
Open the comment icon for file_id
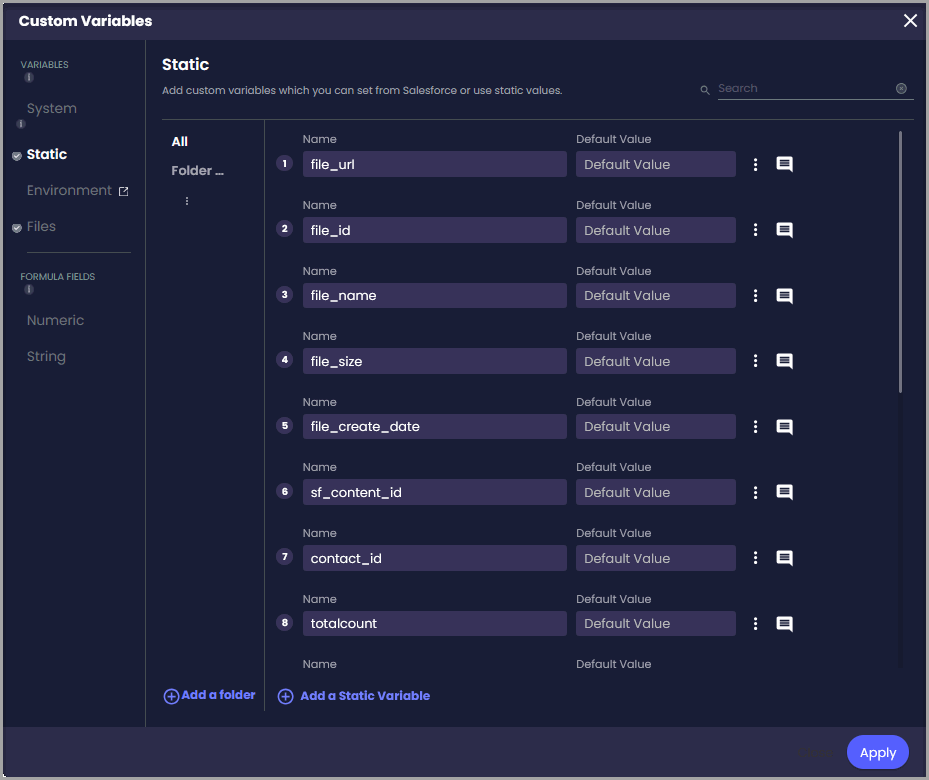[784, 230]
